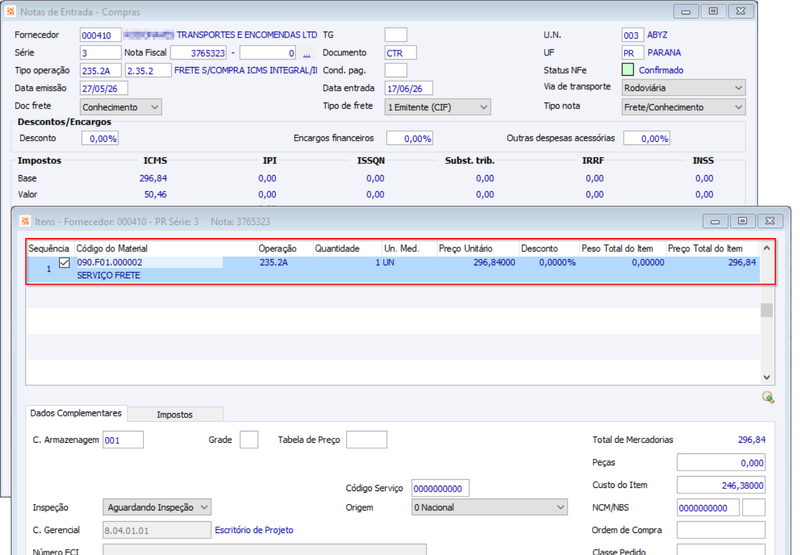Click the second Tipo operação field 2.35.2
This screenshot has height=555, width=800.
point(148,70)
